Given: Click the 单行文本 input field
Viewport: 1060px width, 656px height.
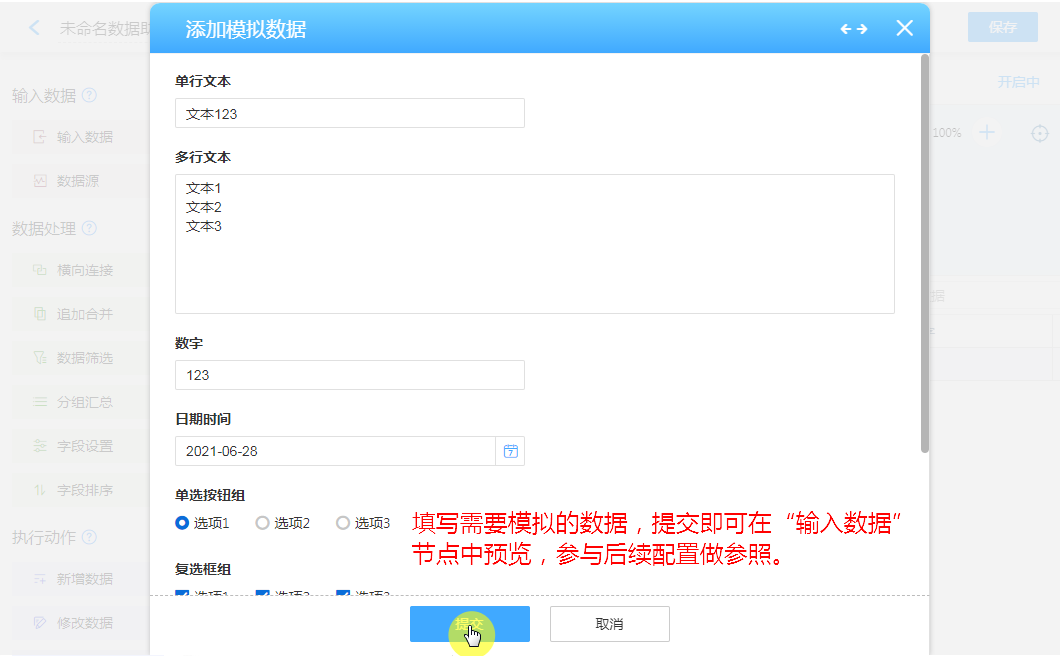Looking at the screenshot, I should coord(349,114).
